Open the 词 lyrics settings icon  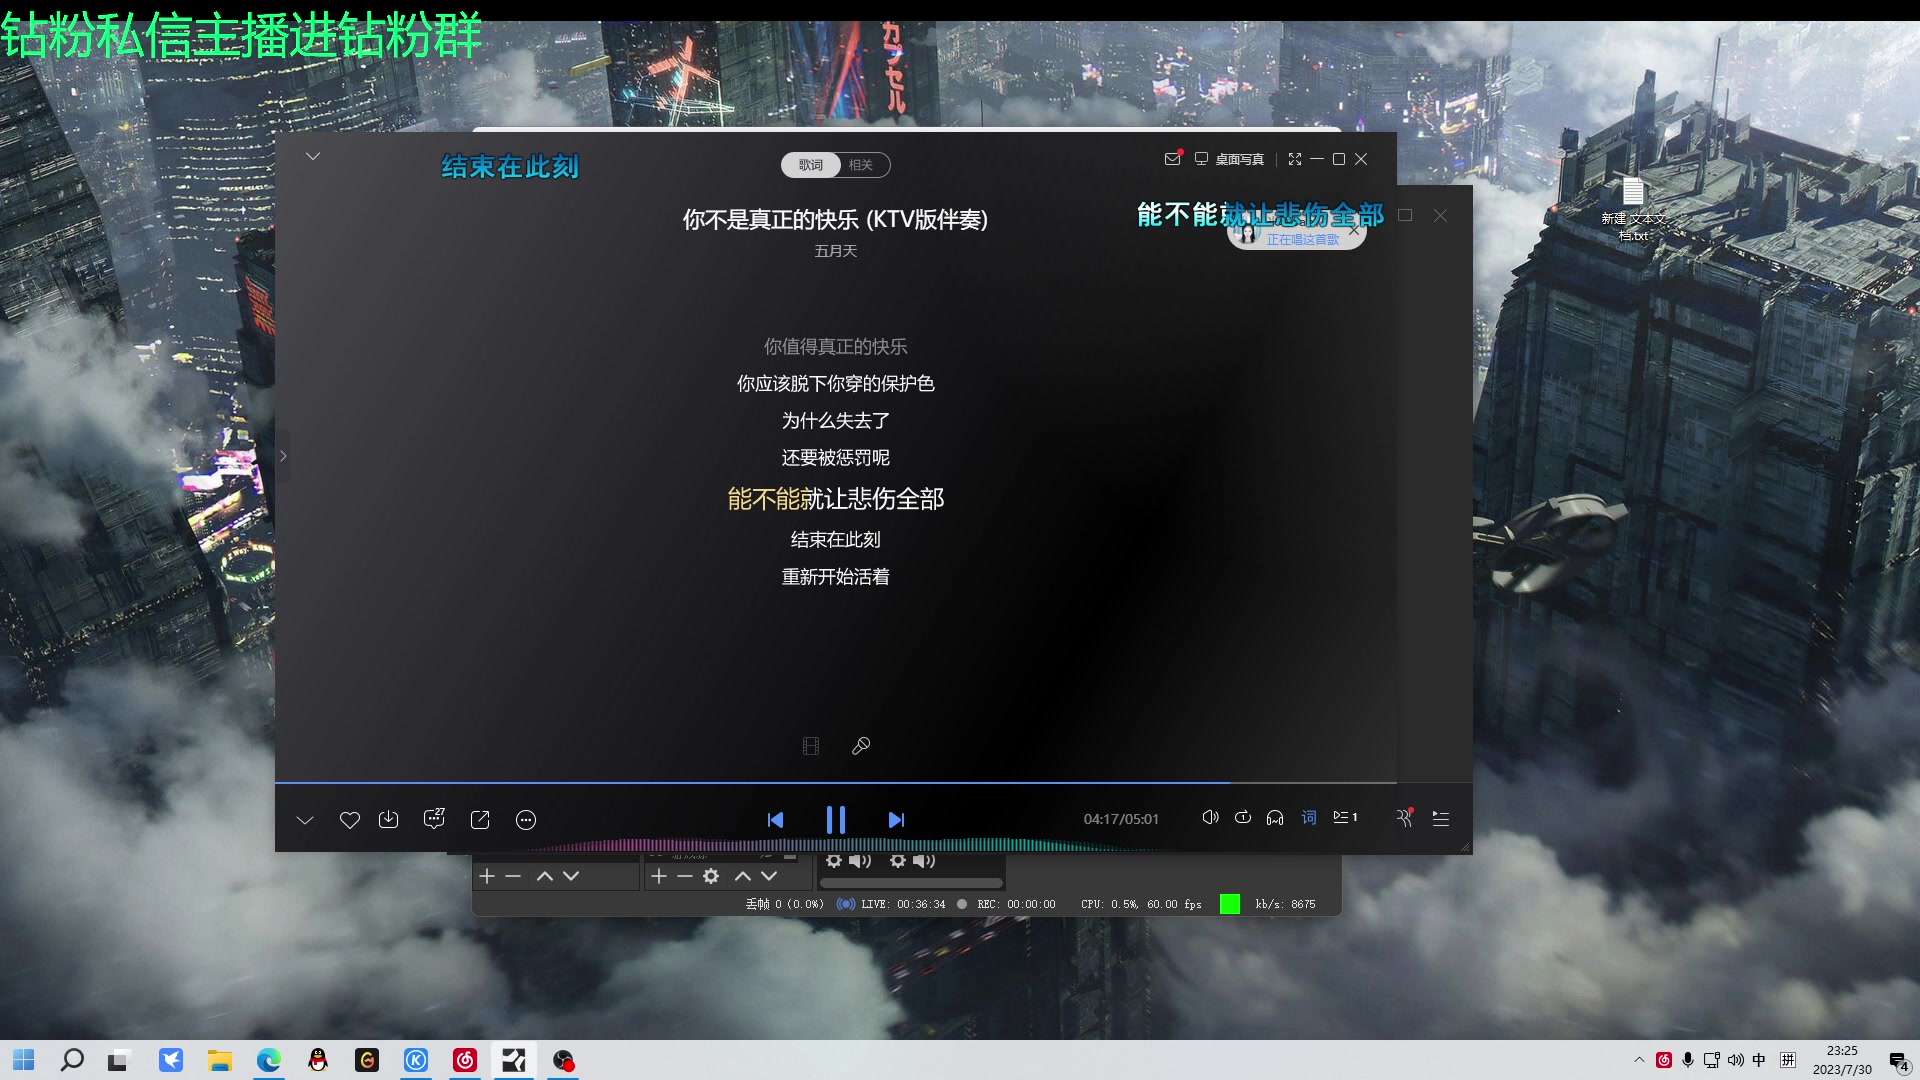point(1308,818)
